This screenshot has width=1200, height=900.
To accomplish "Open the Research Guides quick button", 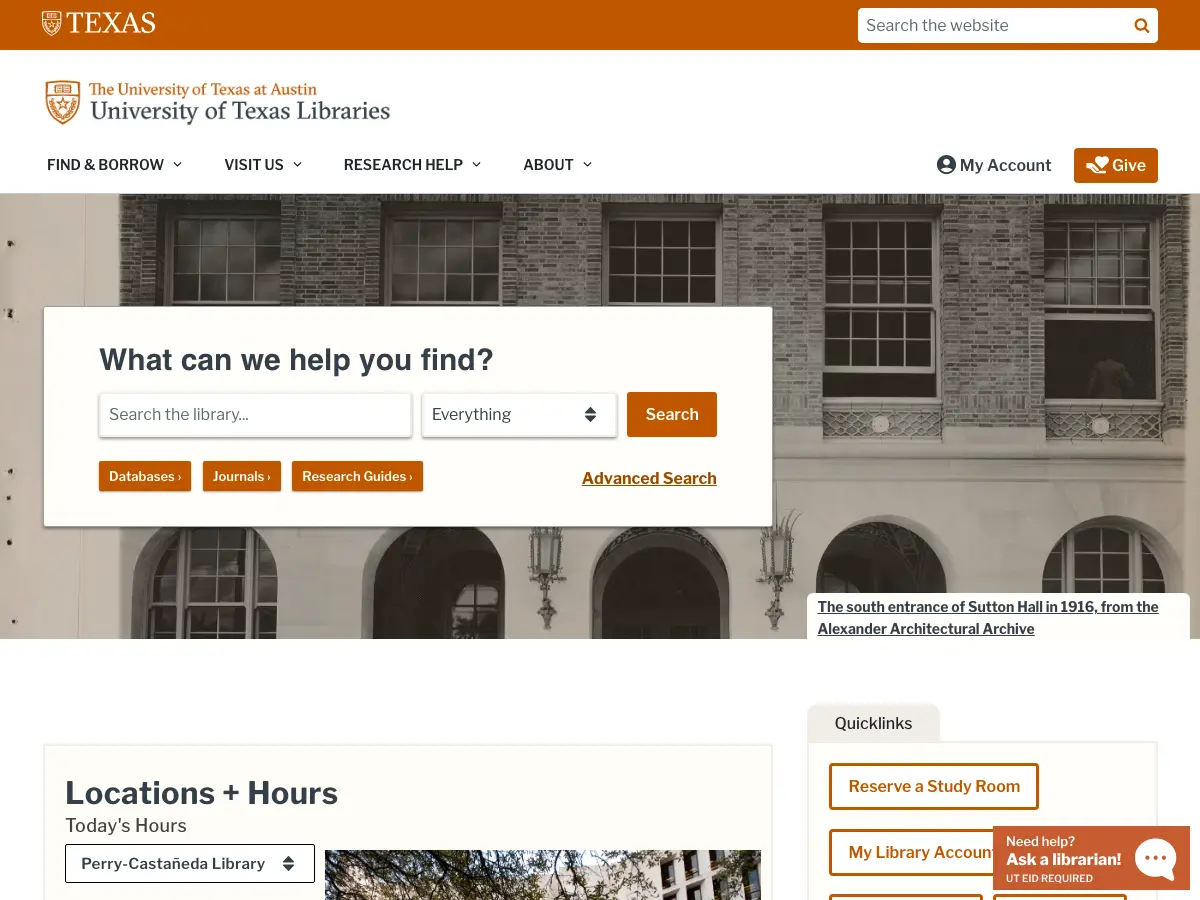I will coord(357,476).
